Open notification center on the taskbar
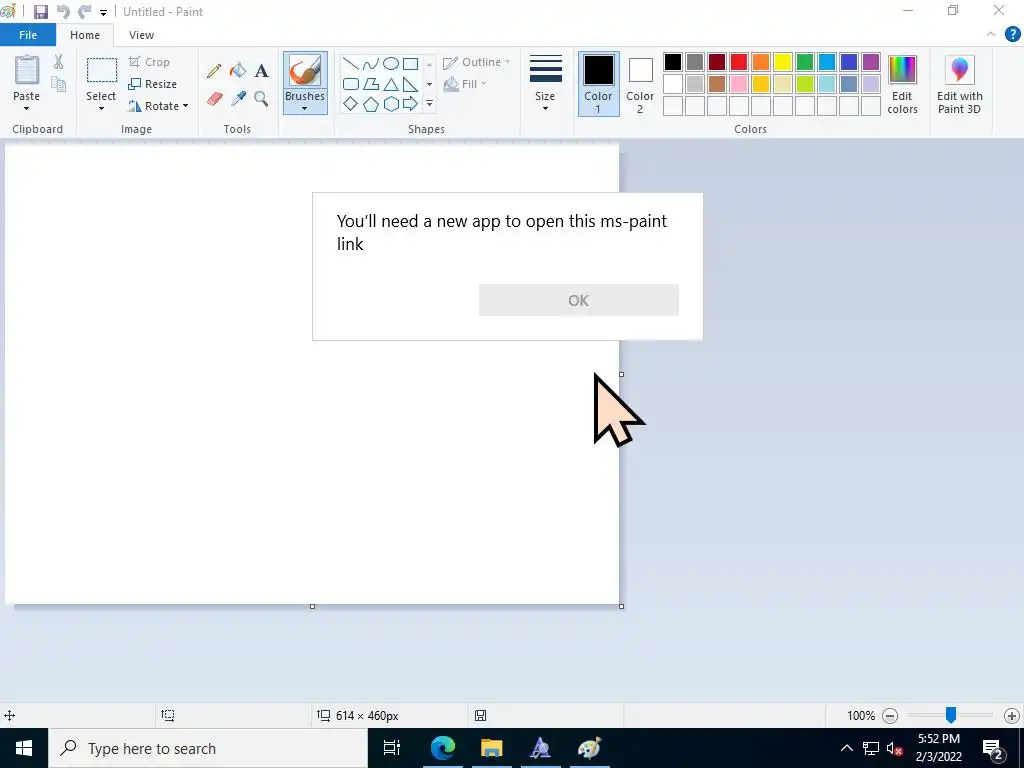Viewport: 1024px width, 768px height. [993, 748]
